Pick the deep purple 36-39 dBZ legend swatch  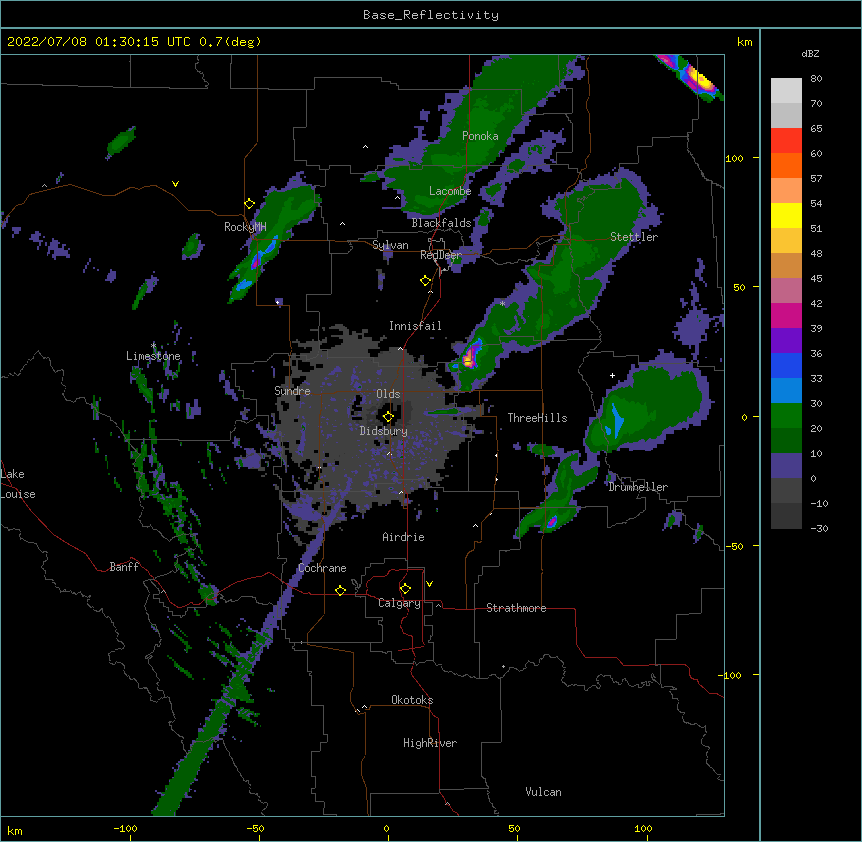(x=786, y=341)
